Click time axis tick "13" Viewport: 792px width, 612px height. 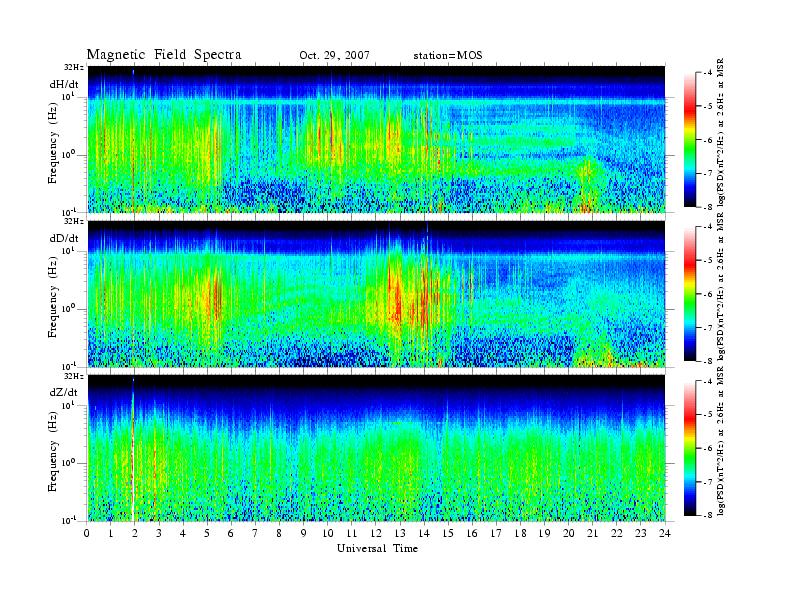(x=400, y=533)
